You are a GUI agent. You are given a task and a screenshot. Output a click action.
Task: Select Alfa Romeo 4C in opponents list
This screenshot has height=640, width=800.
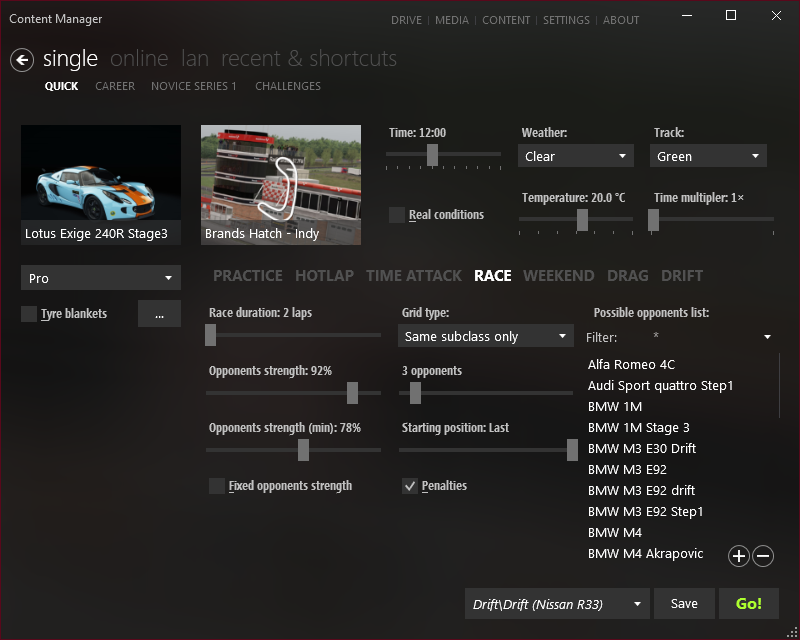[631, 364]
